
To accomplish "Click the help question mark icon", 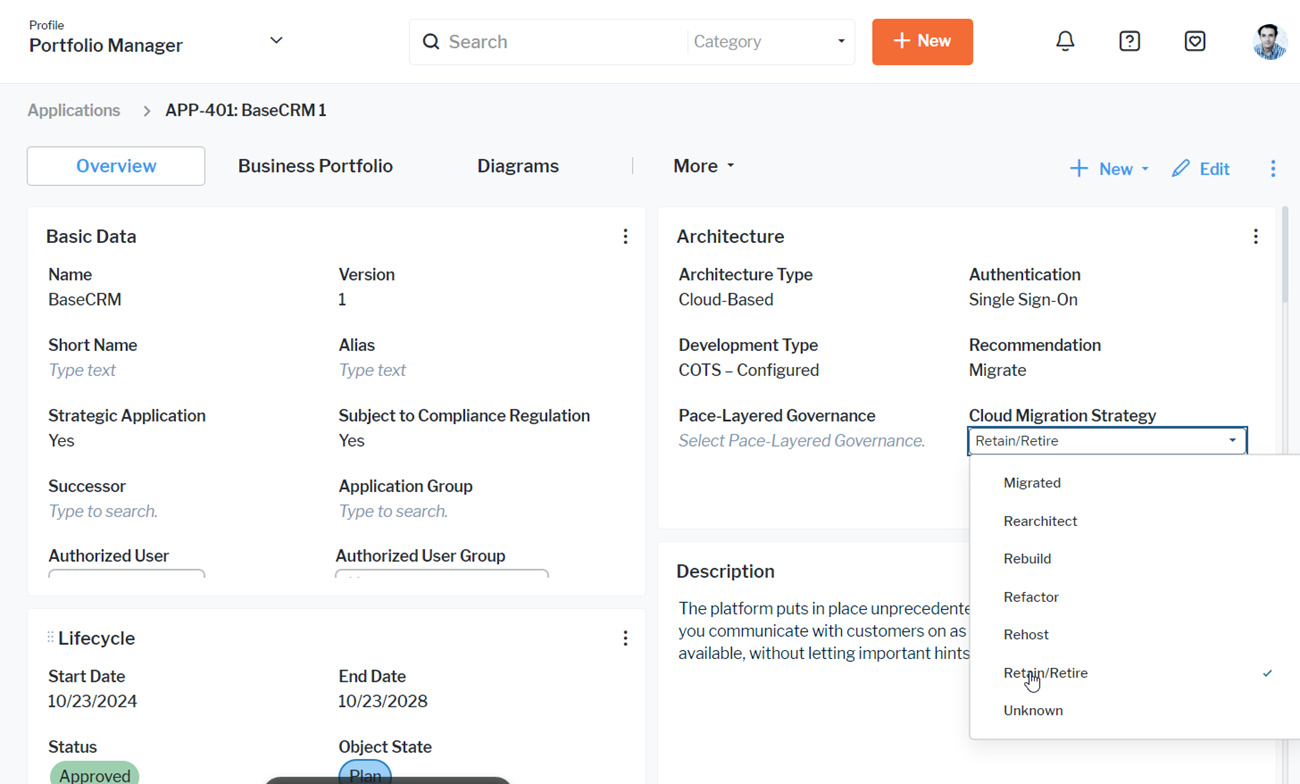I will click(x=1129, y=41).
